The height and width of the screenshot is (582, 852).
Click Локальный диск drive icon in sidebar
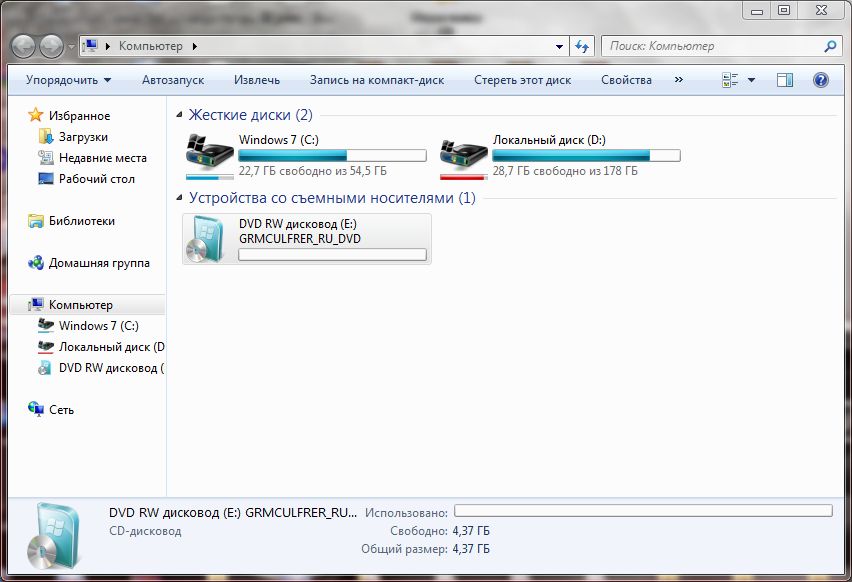point(46,346)
